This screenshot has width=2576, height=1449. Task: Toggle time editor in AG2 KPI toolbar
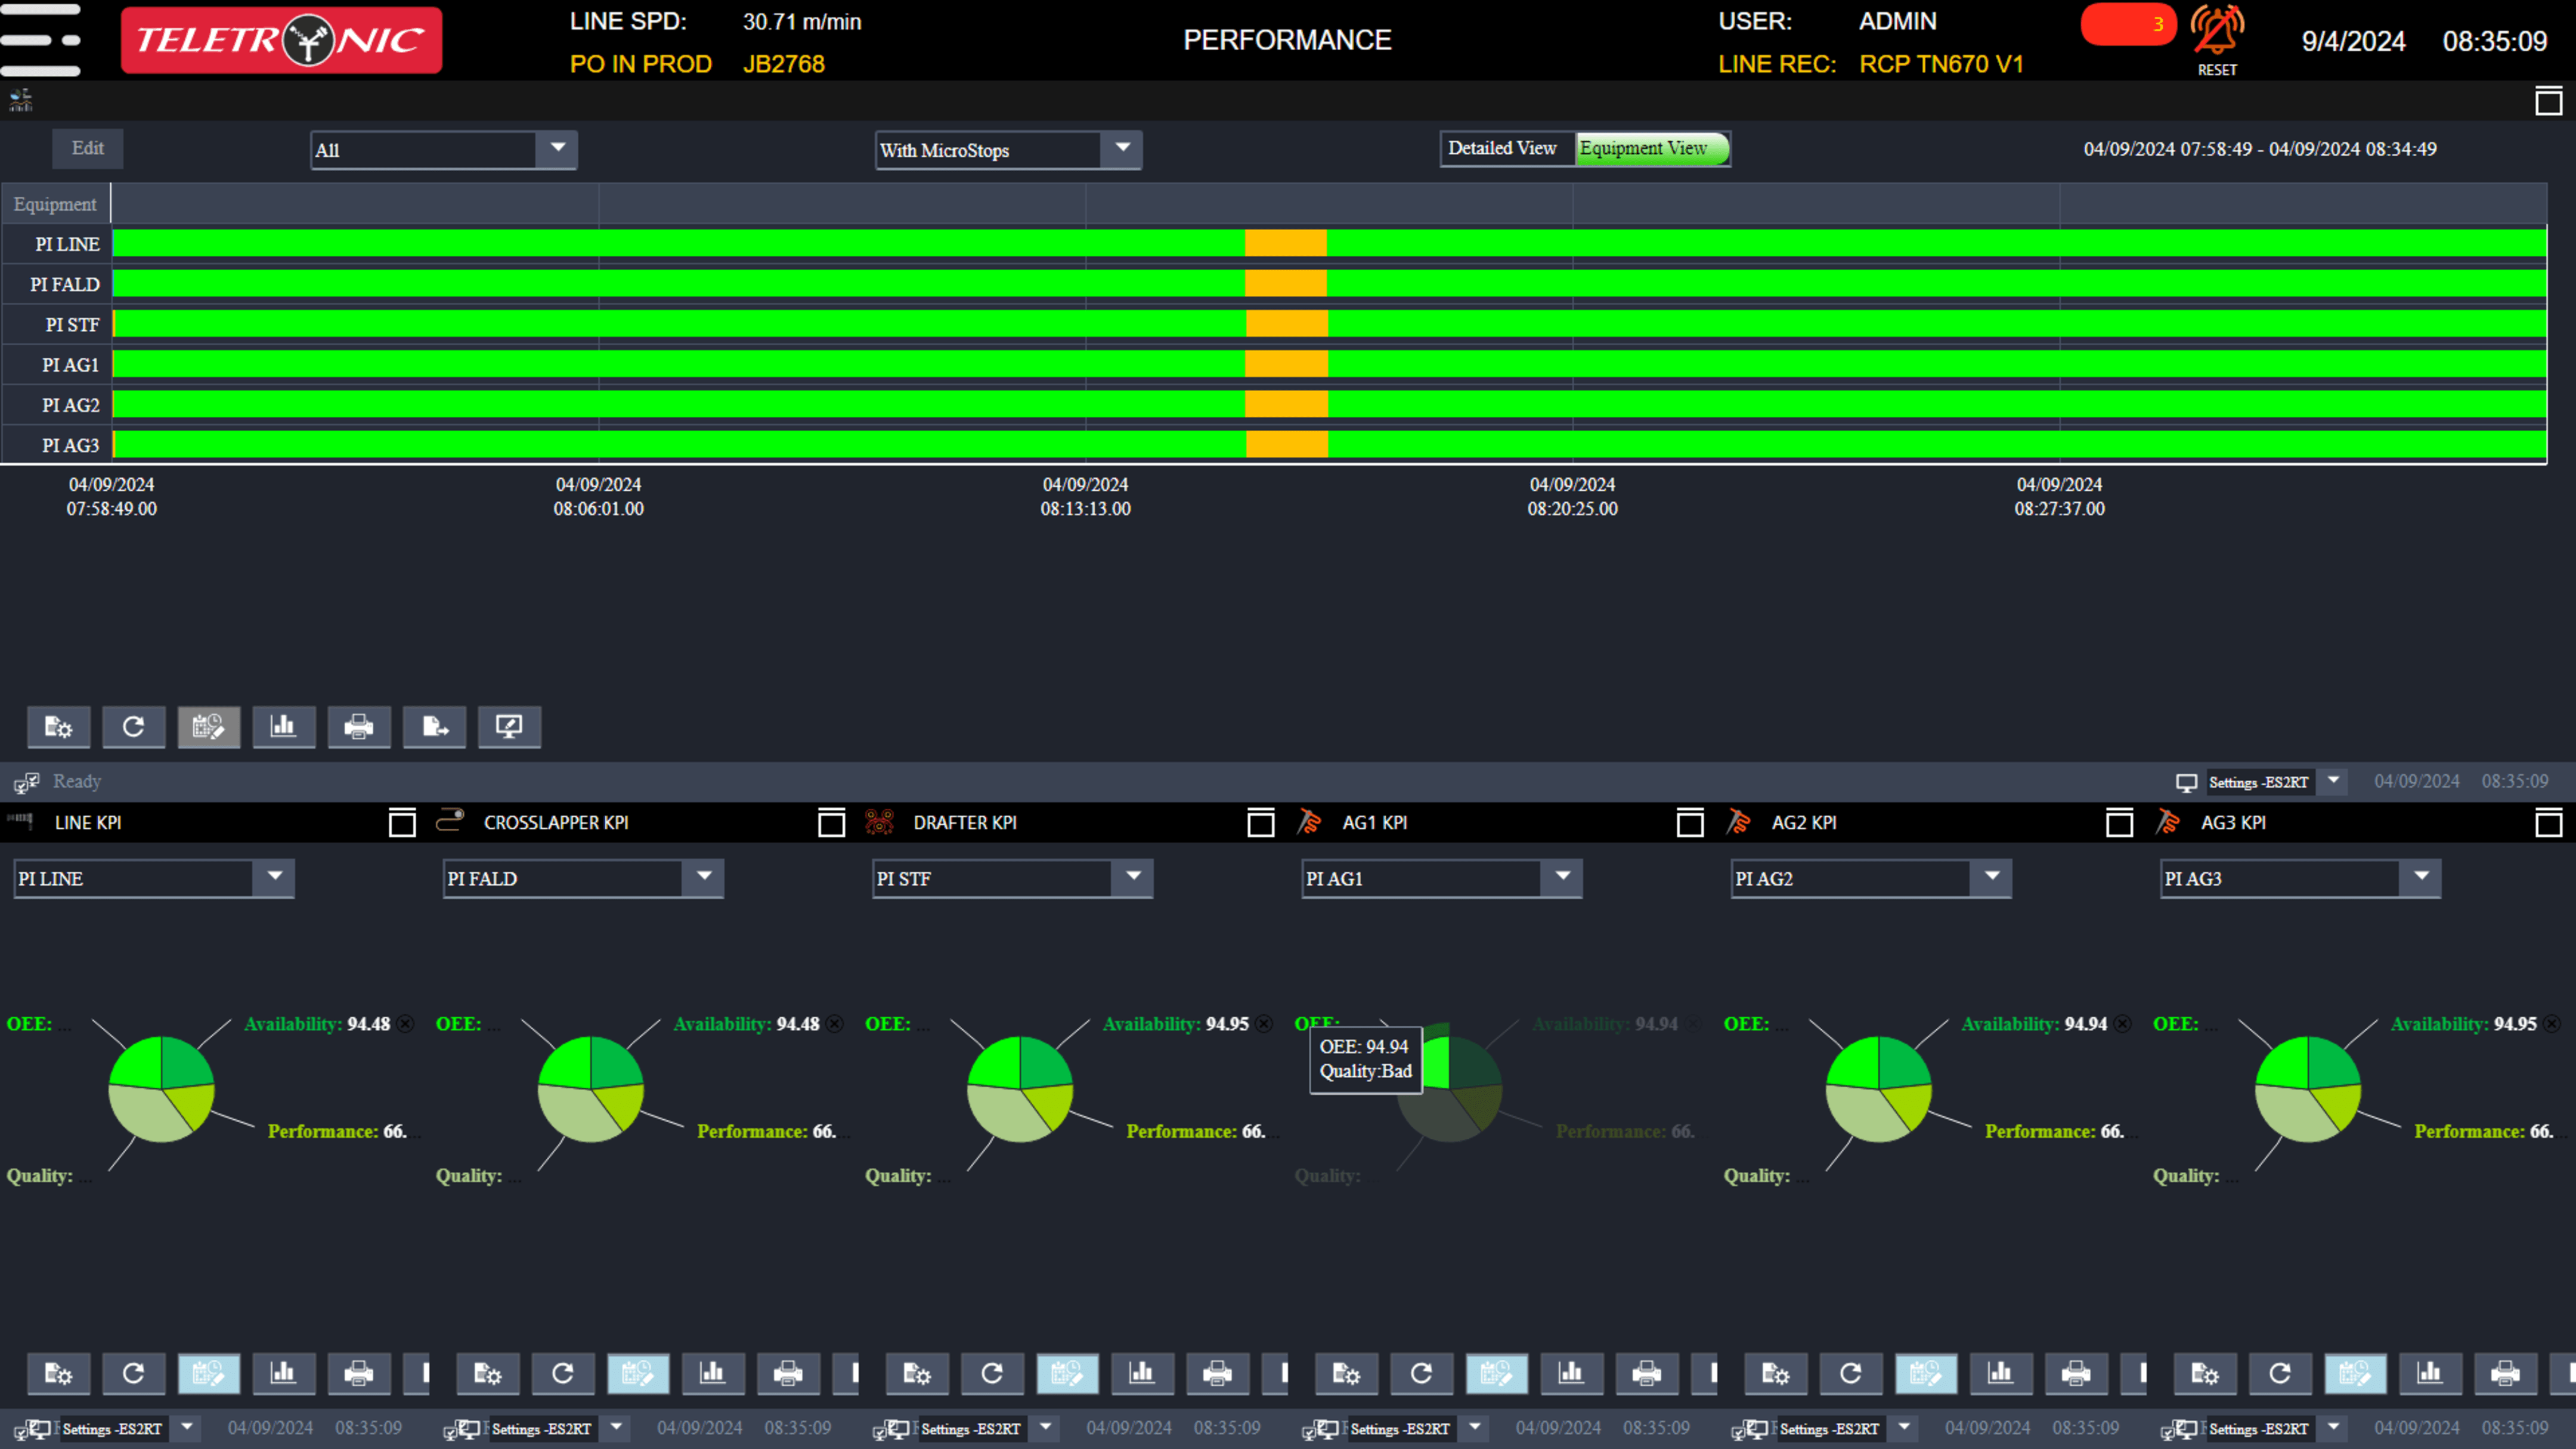(x=1926, y=1374)
